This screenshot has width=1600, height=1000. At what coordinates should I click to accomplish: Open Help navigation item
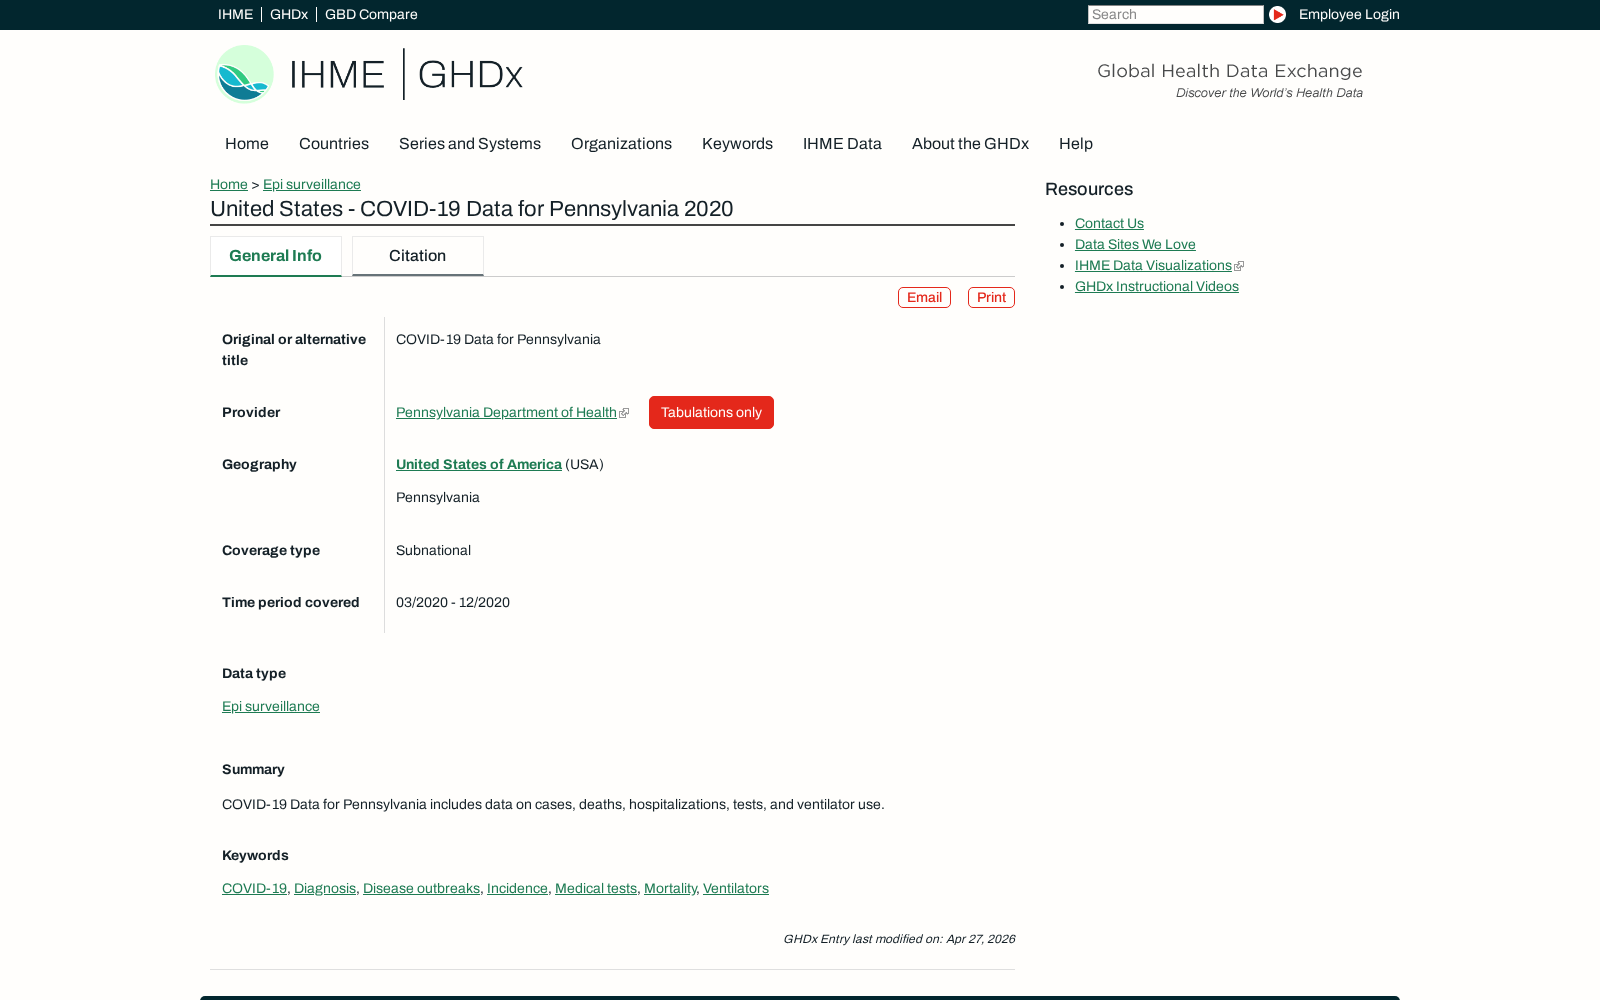pyautogui.click(x=1076, y=144)
